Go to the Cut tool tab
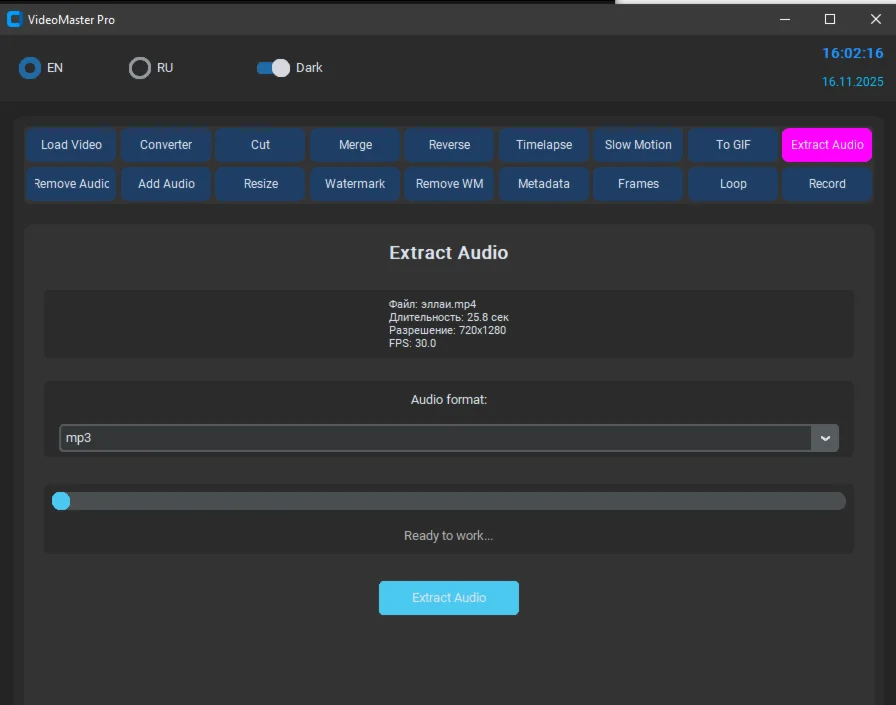This screenshot has height=705, width=896. [260, 145]
